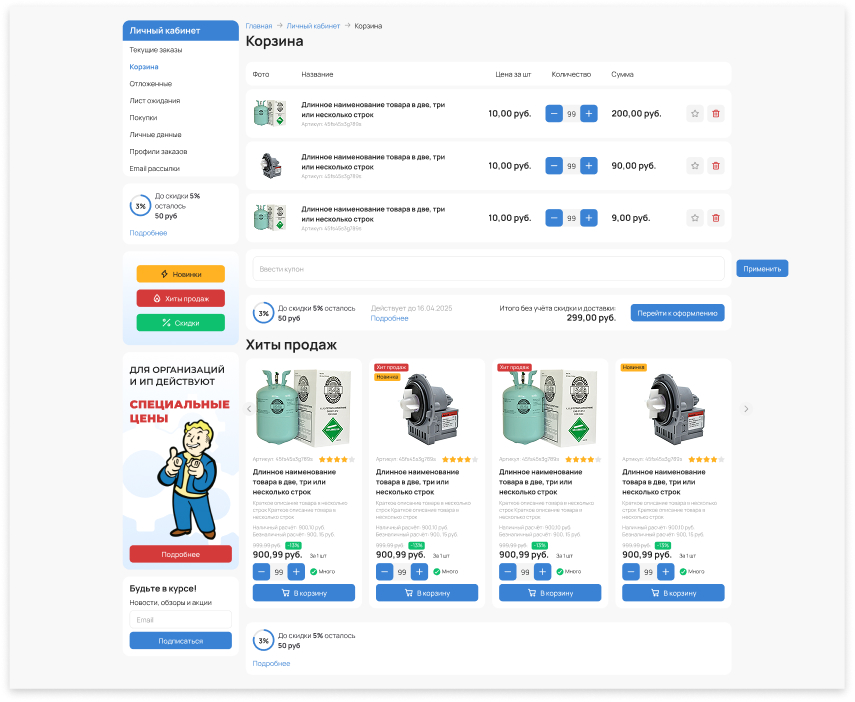Star the first cart item as favorite
The height and width of the screenshot is (702, 855).
tap(695, 114)
